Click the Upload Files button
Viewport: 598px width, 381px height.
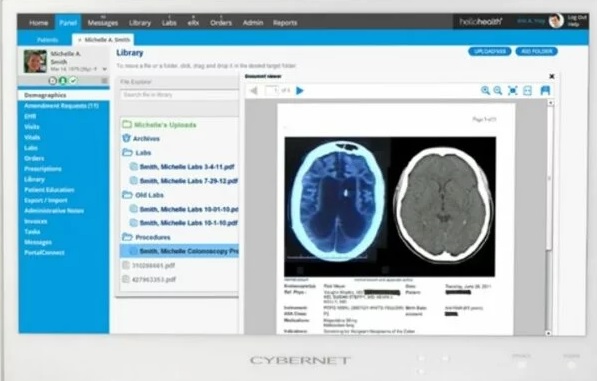(490, 51)
